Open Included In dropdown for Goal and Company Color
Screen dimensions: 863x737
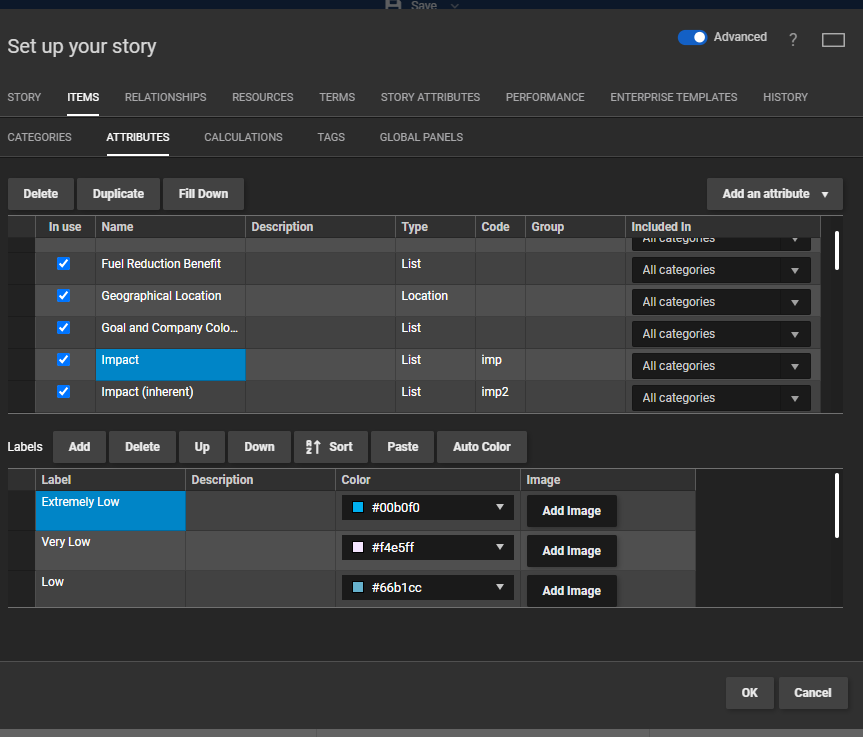(x=721, y=334)
